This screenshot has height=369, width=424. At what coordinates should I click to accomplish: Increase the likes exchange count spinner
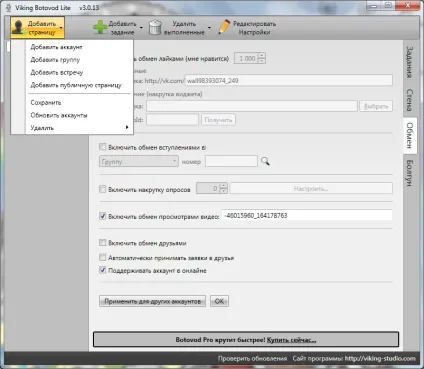[x=262, y=56]
